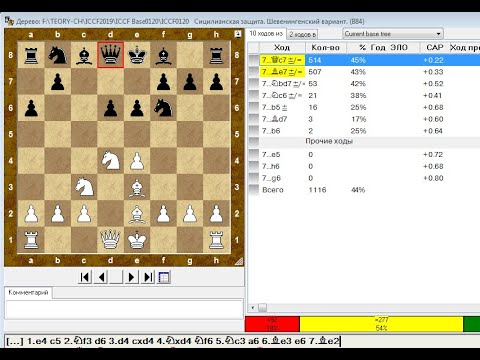Select the 7...e5 move row
Viewport: 480px width, 360px height.
coord(369,155)
